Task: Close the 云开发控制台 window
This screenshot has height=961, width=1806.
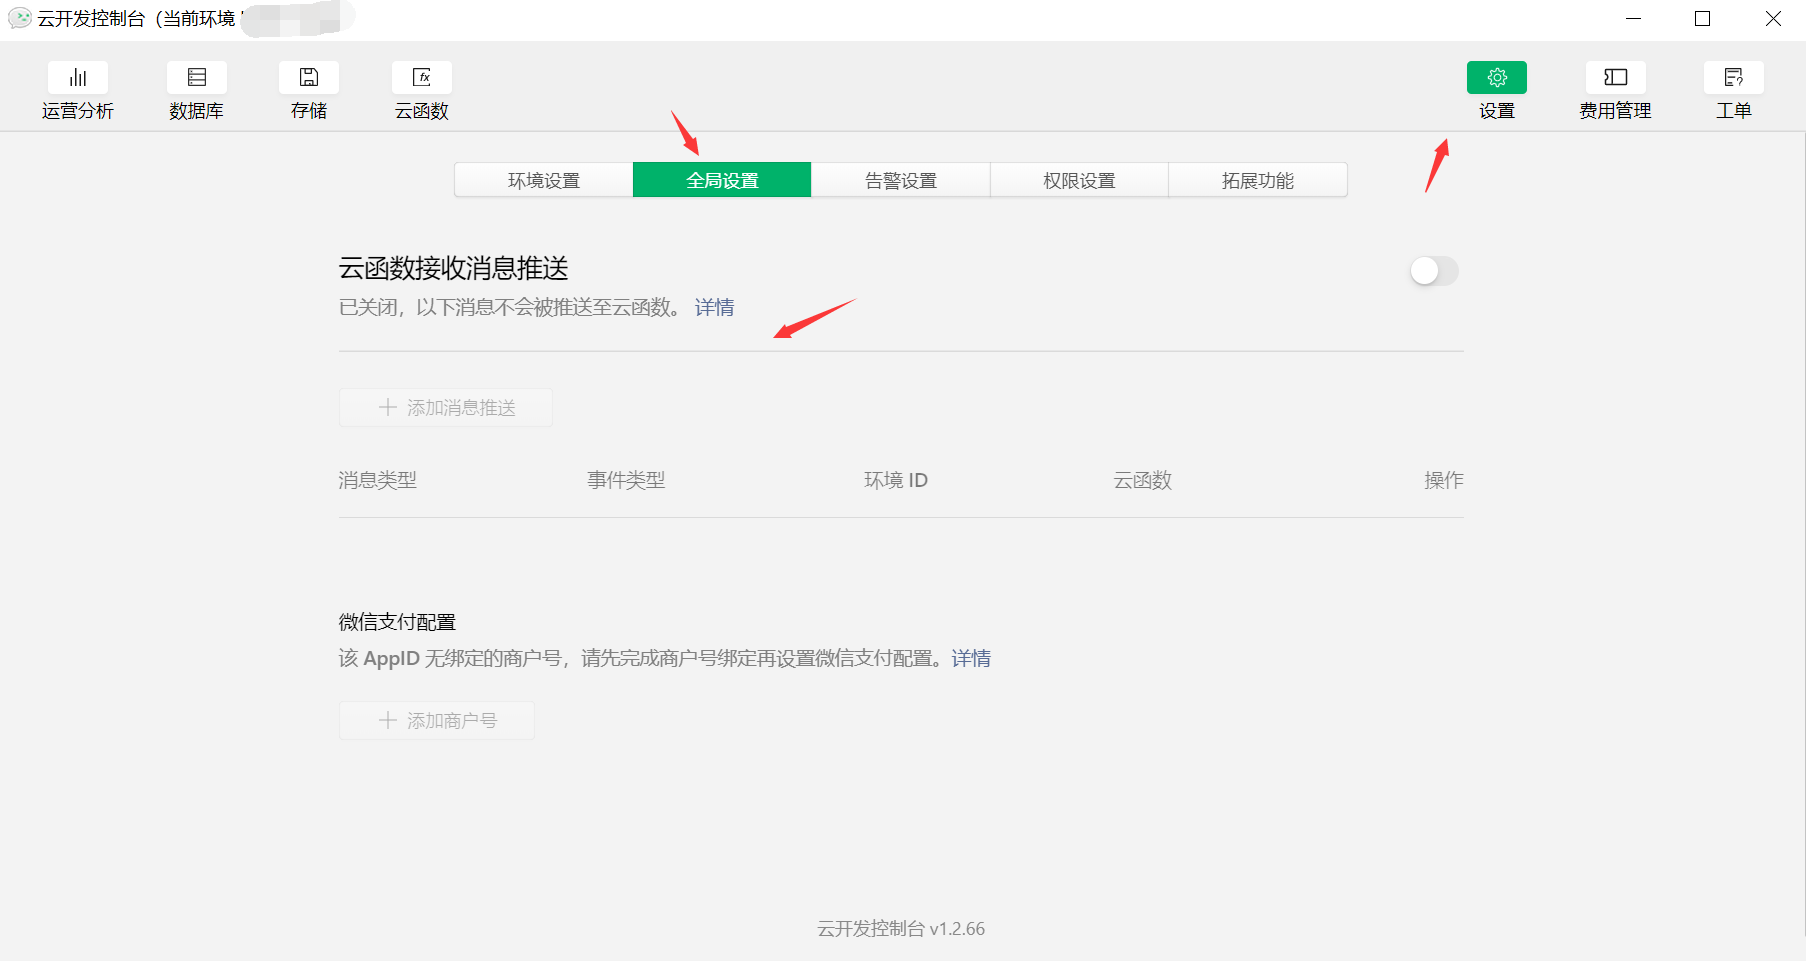Action: (x=1773, y=19)
